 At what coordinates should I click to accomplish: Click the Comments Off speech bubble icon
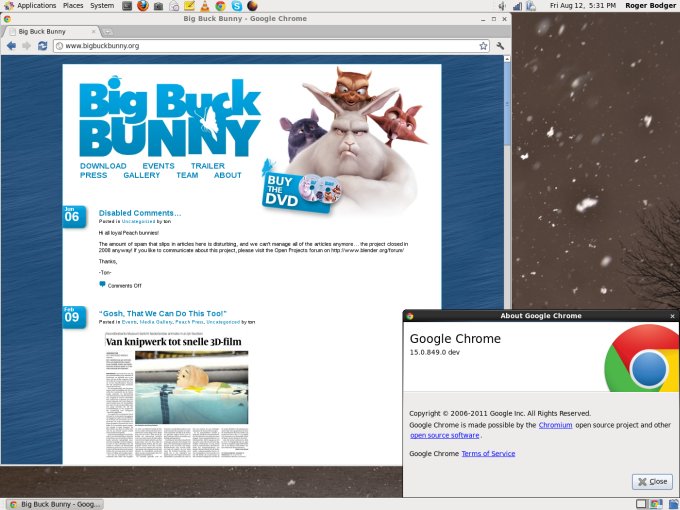[102, 284]
